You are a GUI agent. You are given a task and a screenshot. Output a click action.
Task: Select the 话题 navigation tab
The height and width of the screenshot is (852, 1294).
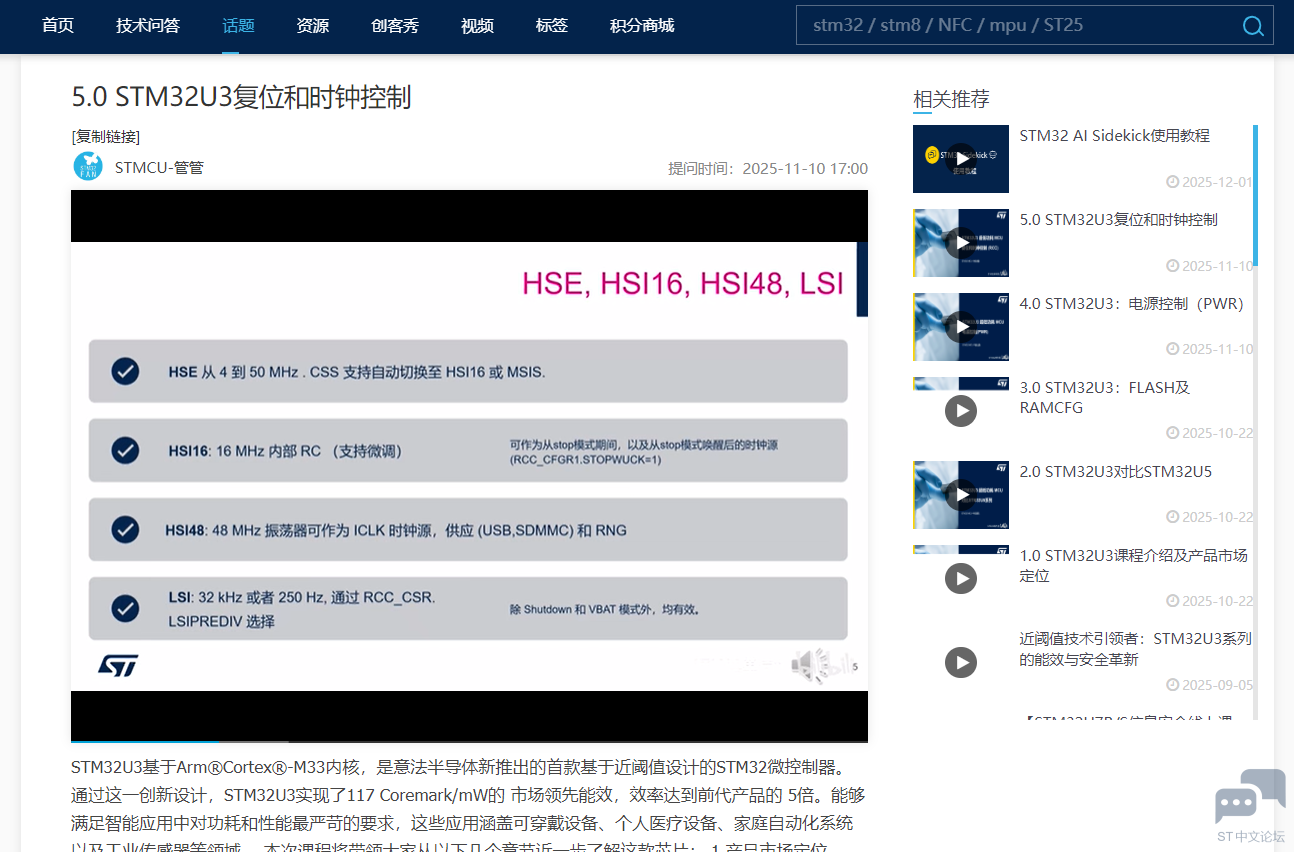tap(238, 26)
